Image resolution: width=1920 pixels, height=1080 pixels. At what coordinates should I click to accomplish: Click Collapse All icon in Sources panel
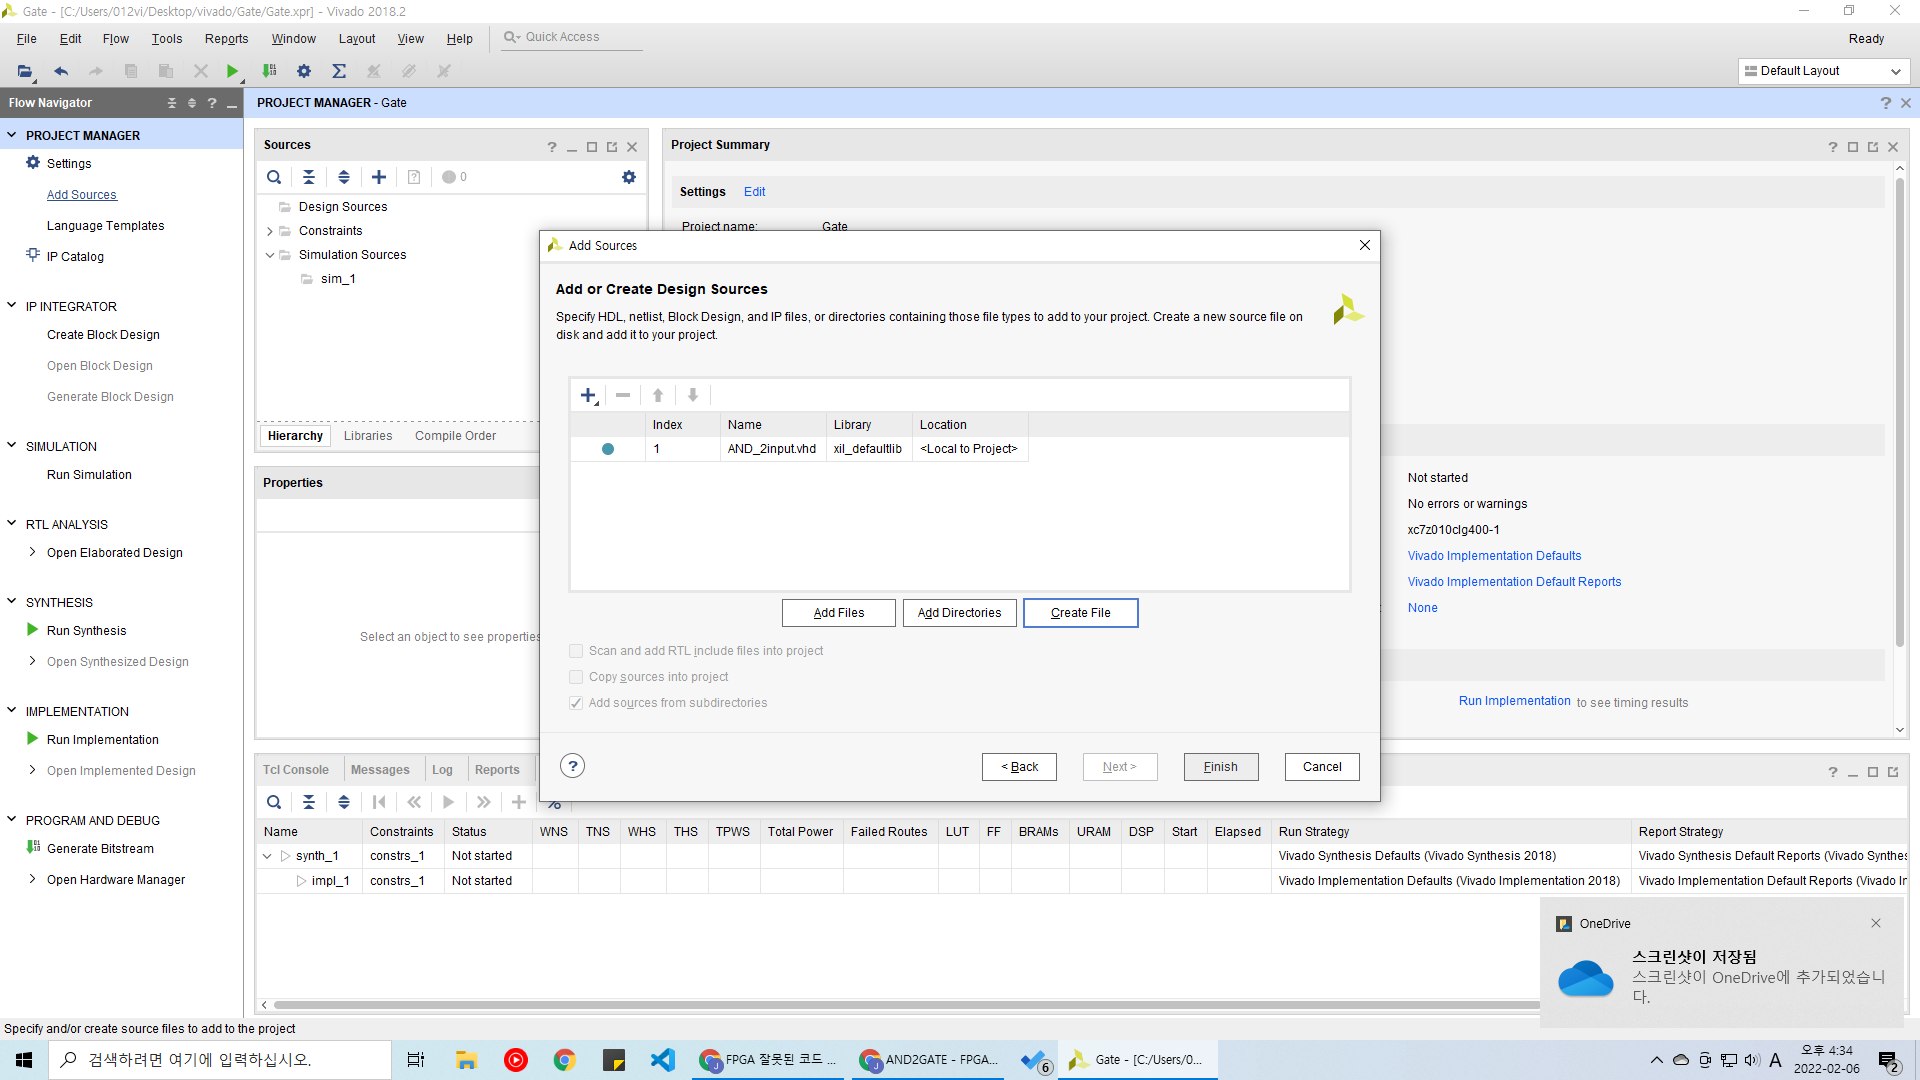click(x=309, y=177)
